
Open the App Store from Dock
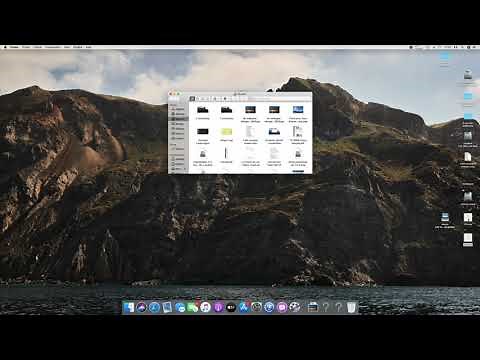244,307
